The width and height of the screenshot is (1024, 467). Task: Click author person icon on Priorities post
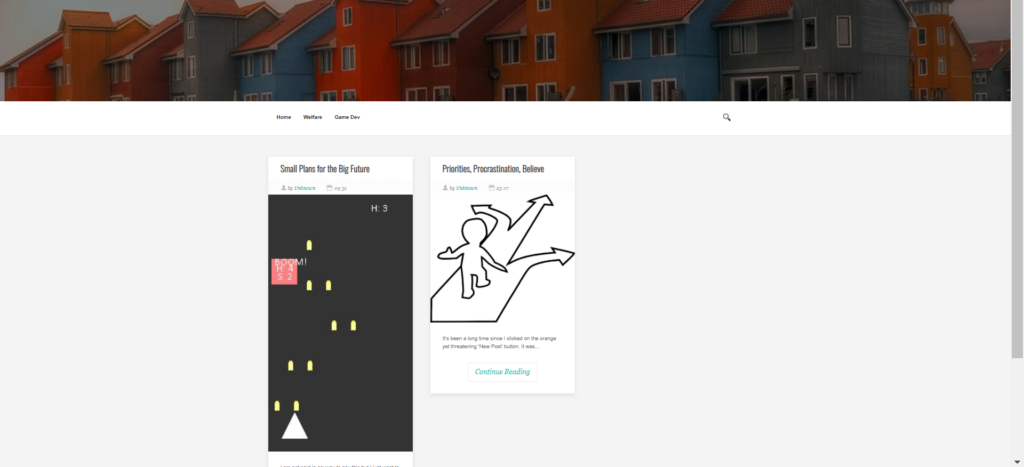[445, 187]
